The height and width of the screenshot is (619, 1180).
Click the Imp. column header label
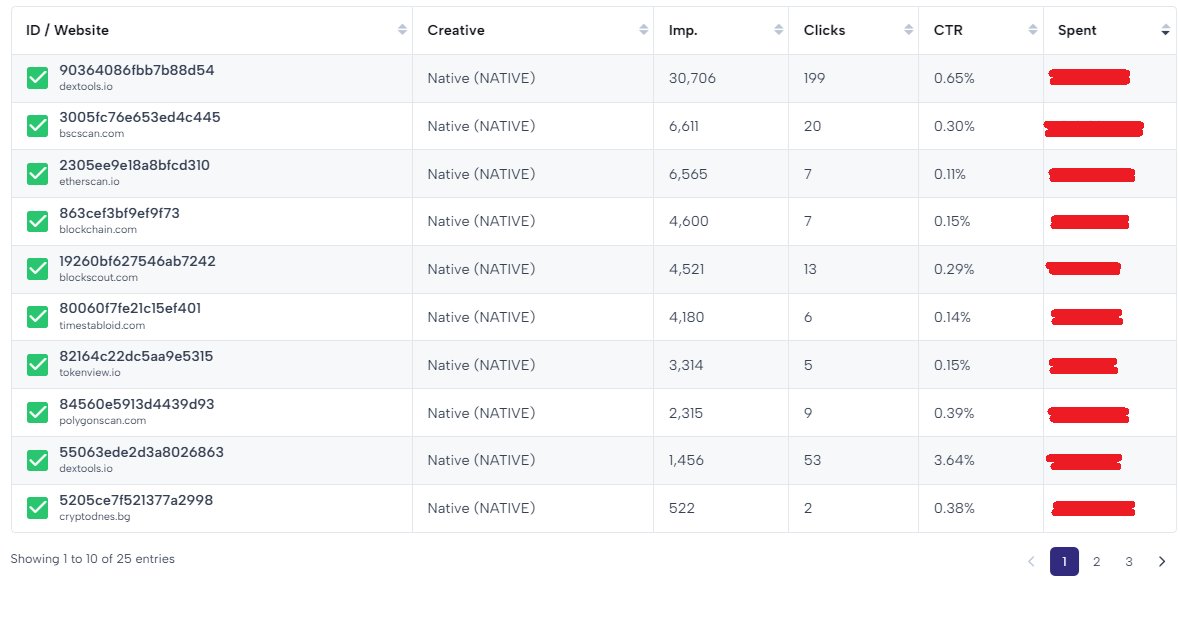[x=683, y=30]
